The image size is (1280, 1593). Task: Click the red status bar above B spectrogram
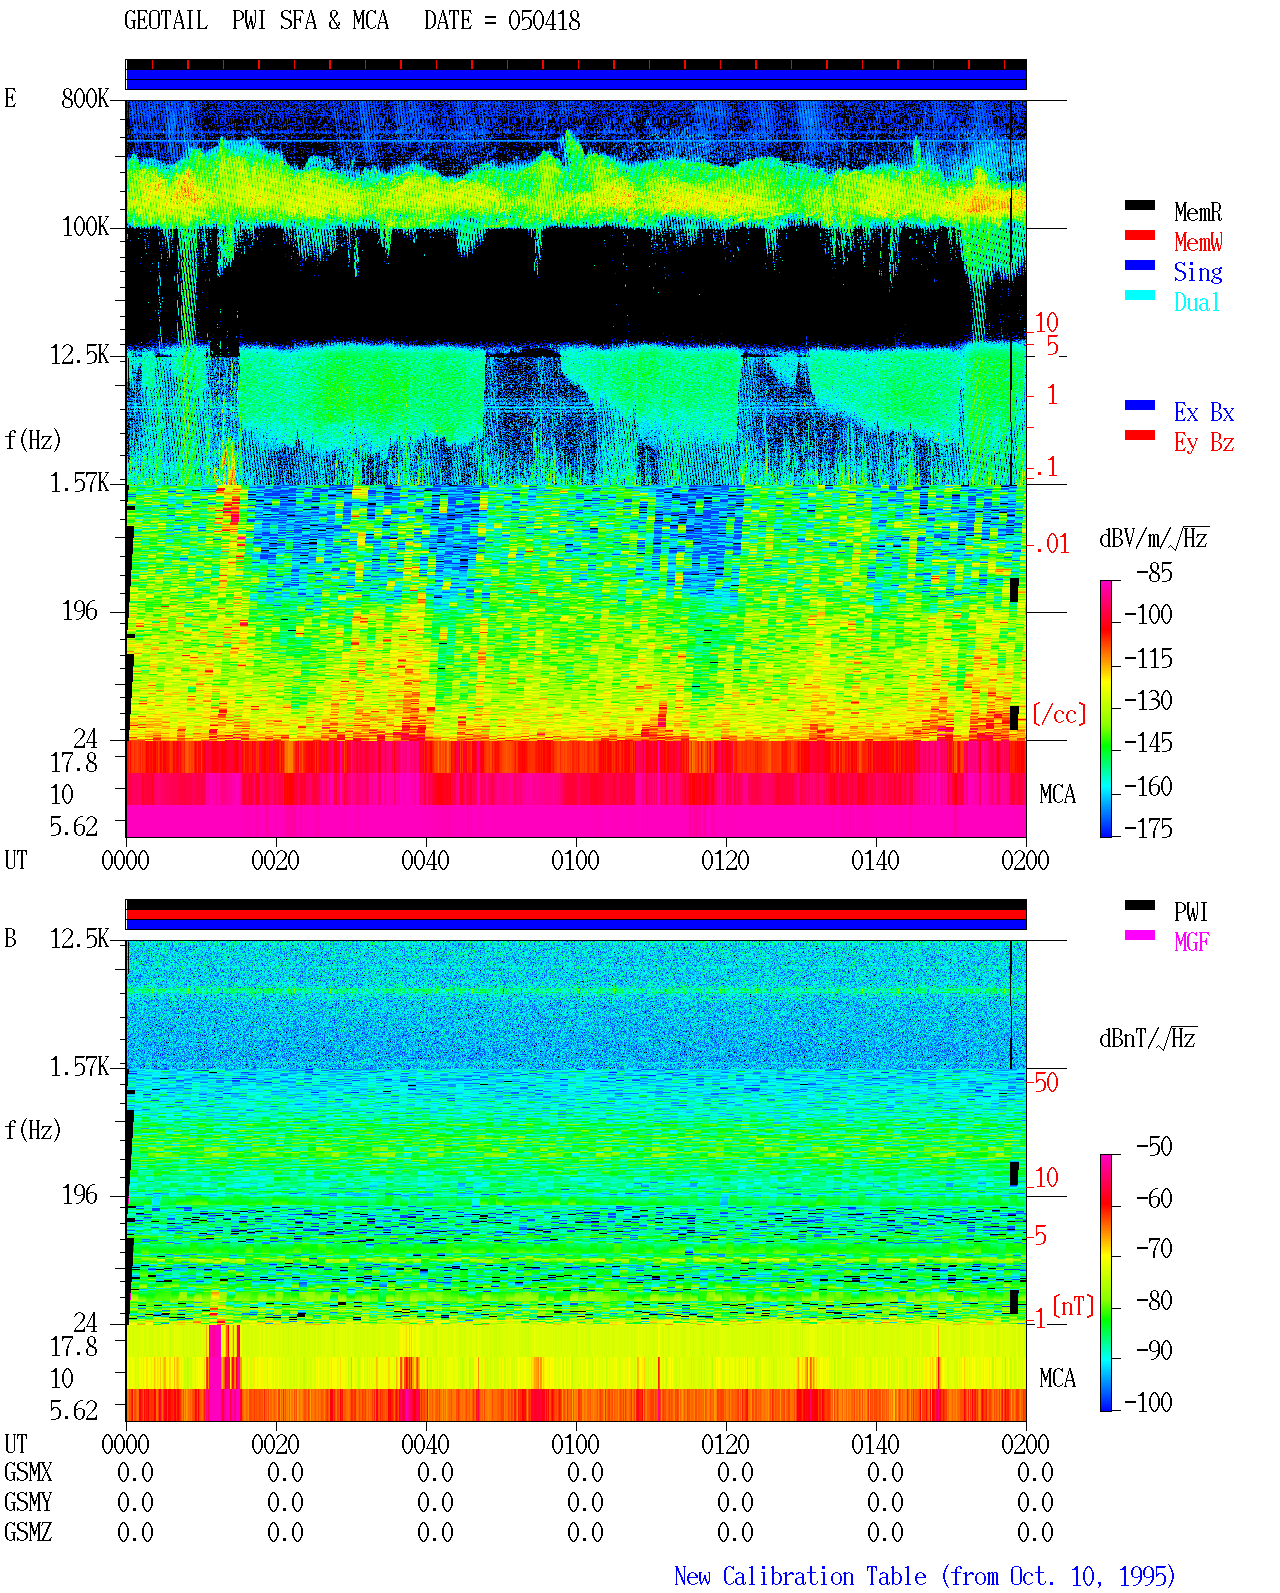[576, 914]
